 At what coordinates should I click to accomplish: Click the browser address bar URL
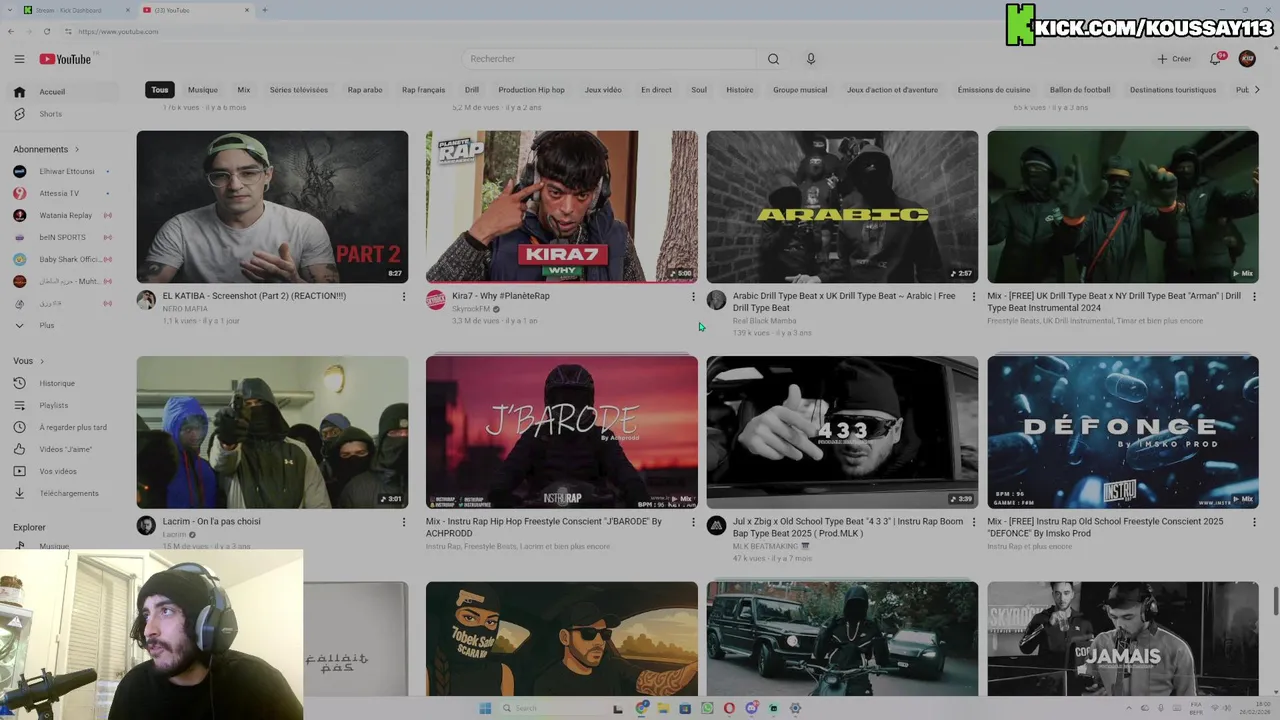[118, 31]
